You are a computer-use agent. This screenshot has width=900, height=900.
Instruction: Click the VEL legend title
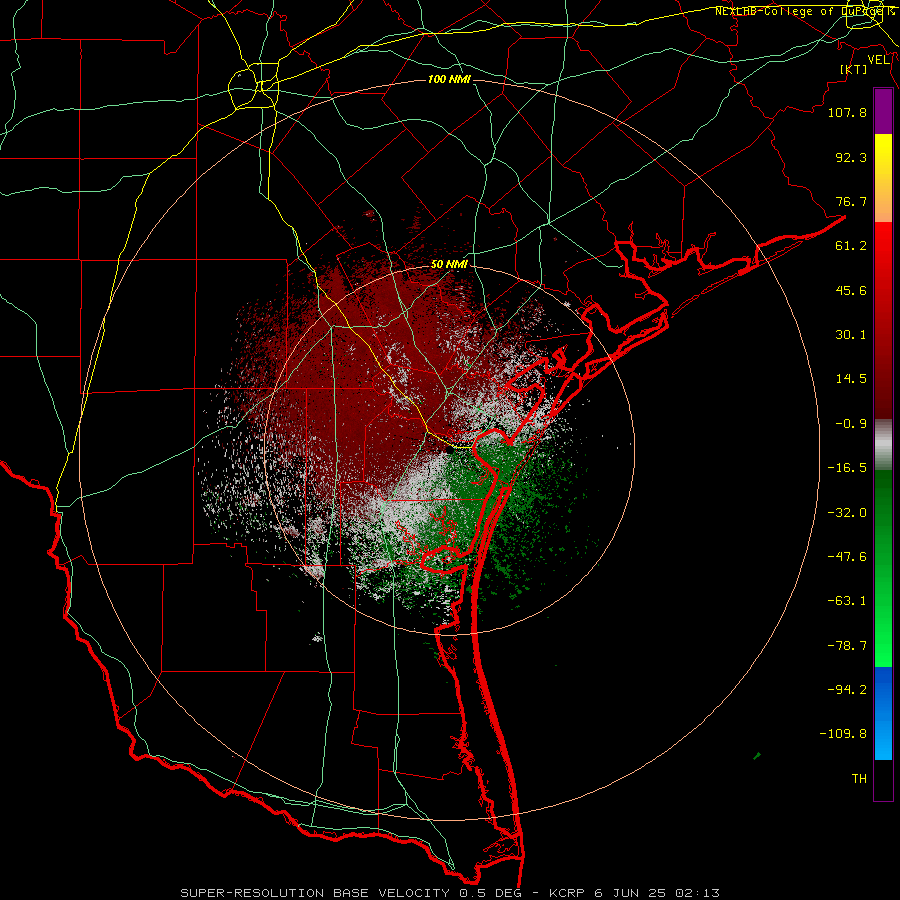point(878,60)
